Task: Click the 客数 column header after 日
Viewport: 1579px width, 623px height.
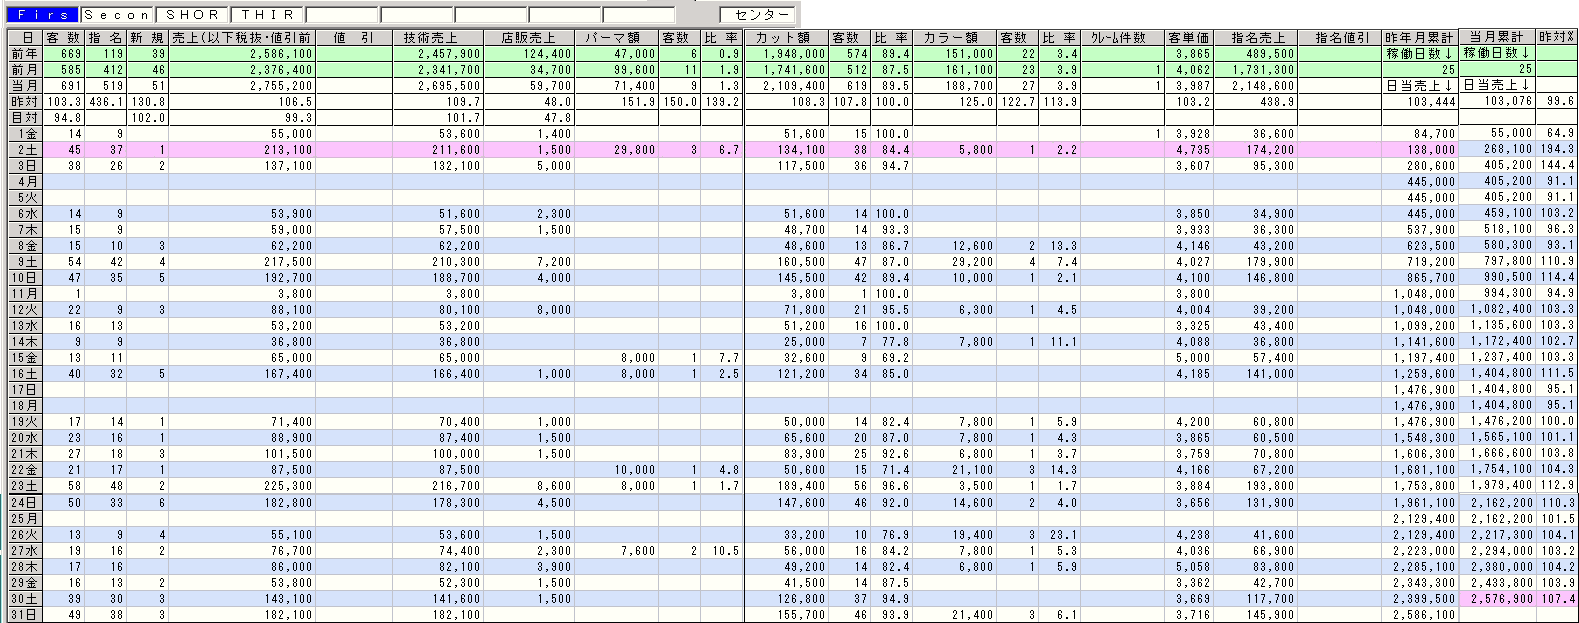Action: tap(62, 38)
